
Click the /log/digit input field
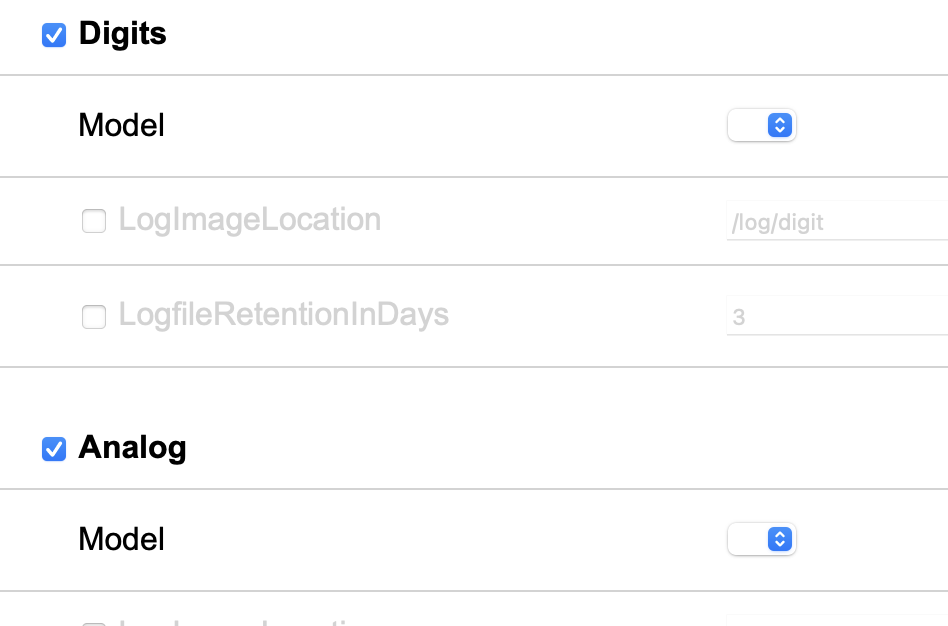coord(830,221)
